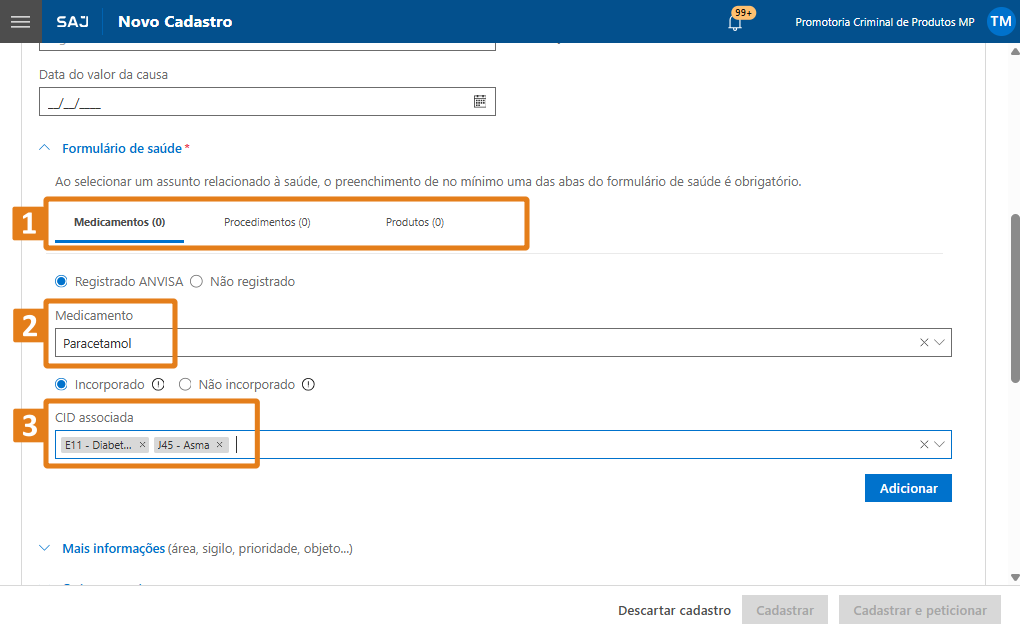Open the CID associada dropdown arrow

[x=939, y=445]
